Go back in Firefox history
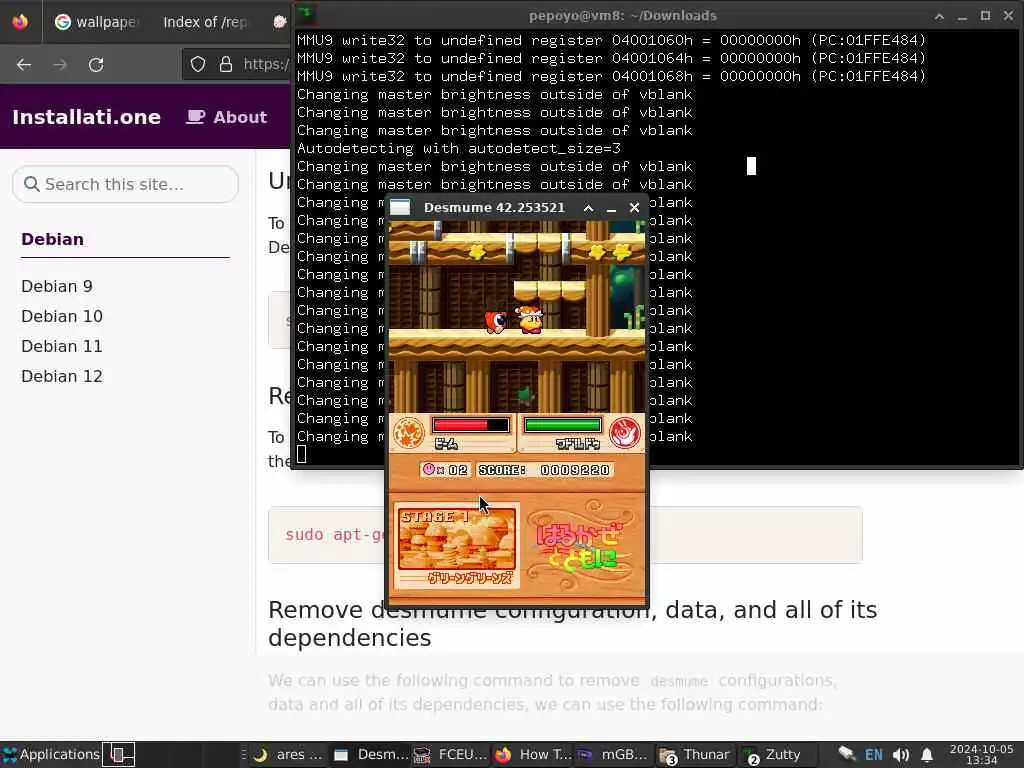The image size is (1024, 768). pos(24,65)
